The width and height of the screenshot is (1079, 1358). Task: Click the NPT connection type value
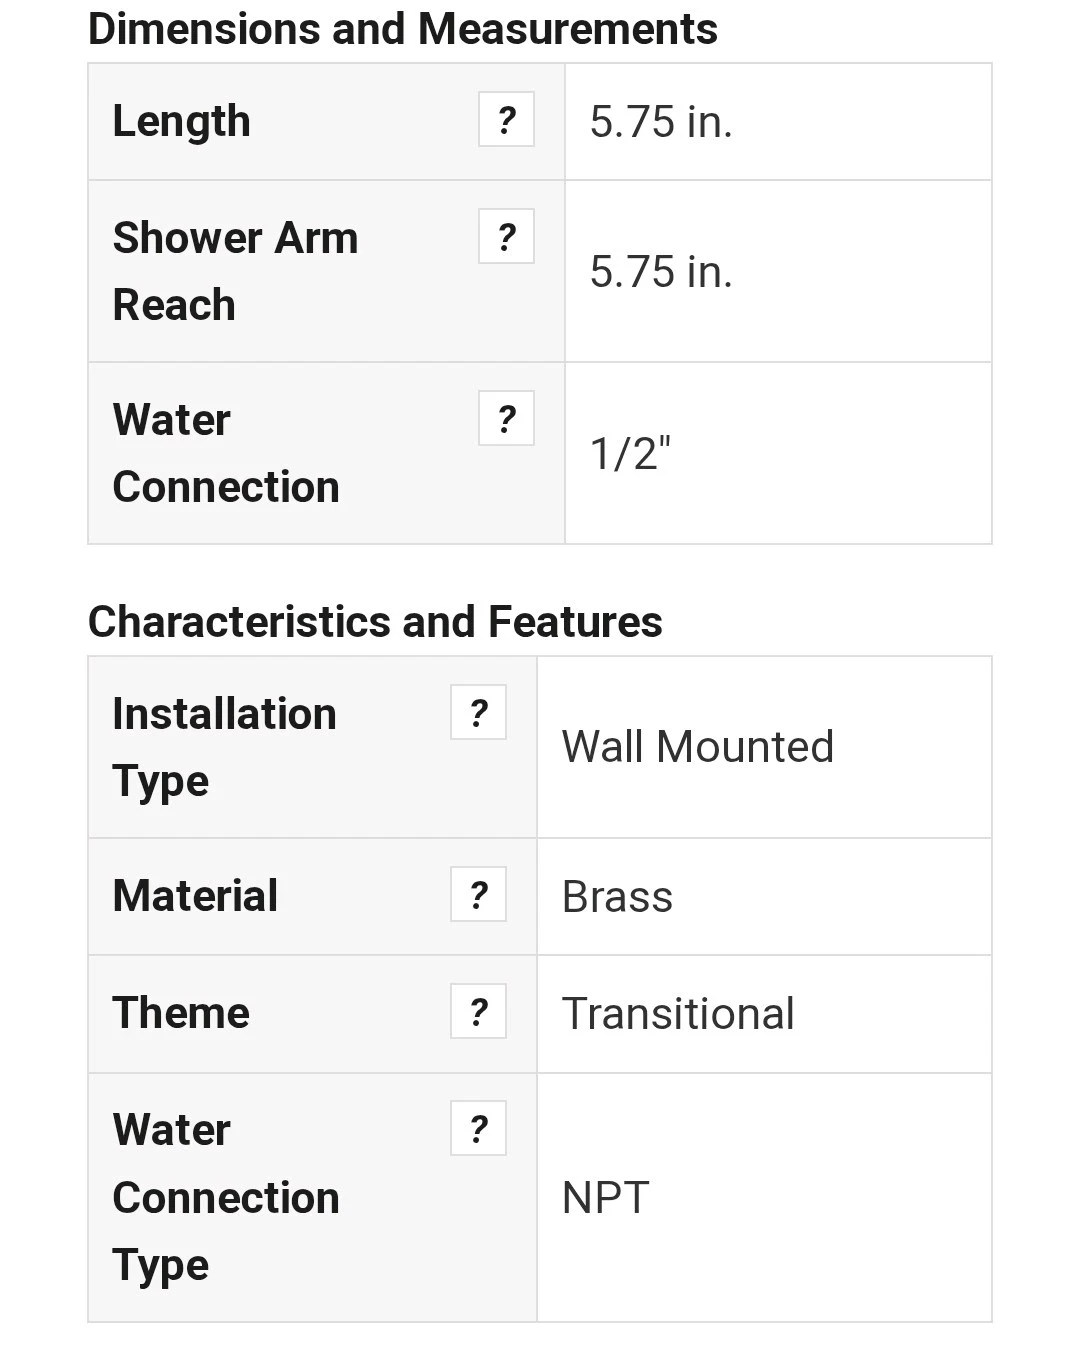click(606, 1198)
